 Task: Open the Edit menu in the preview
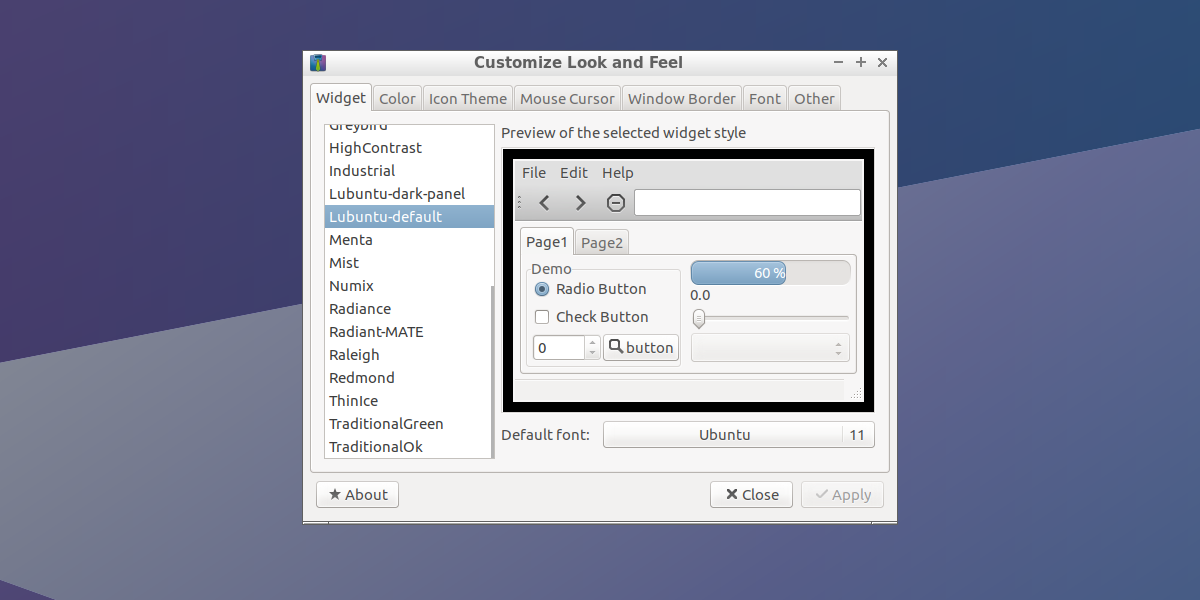574,172
